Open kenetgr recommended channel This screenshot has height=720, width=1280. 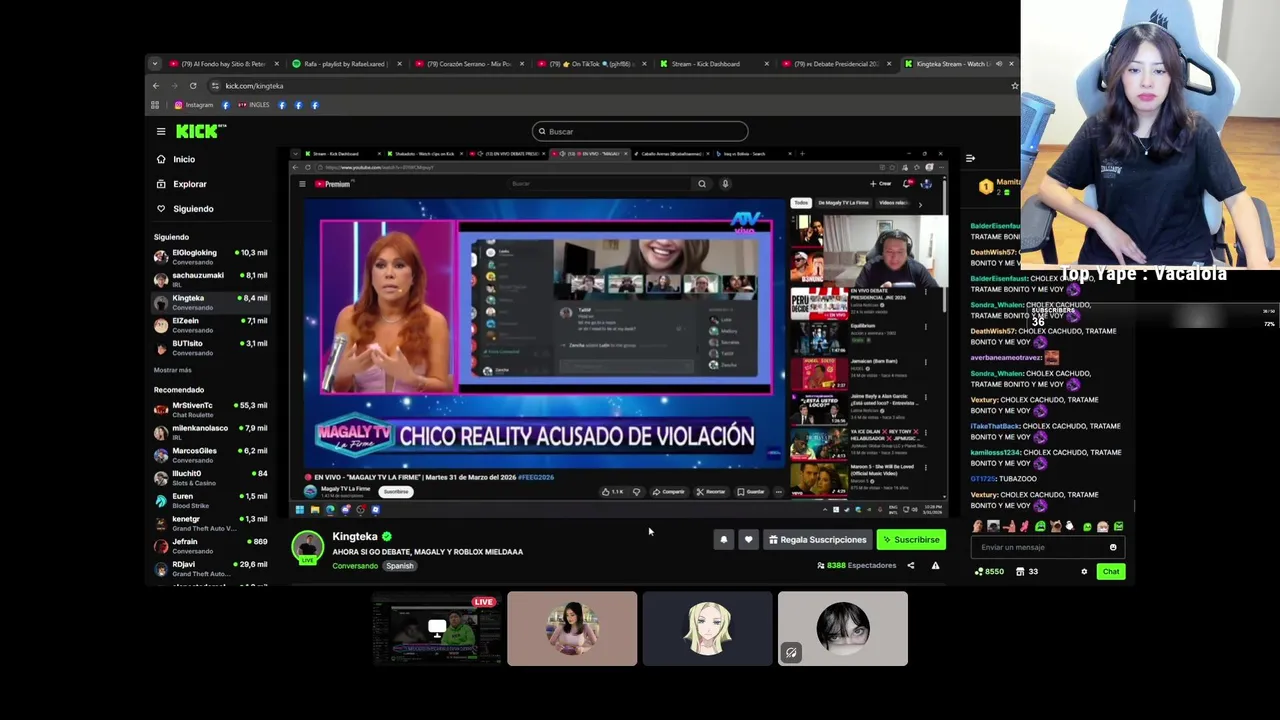tap(210, 523)
